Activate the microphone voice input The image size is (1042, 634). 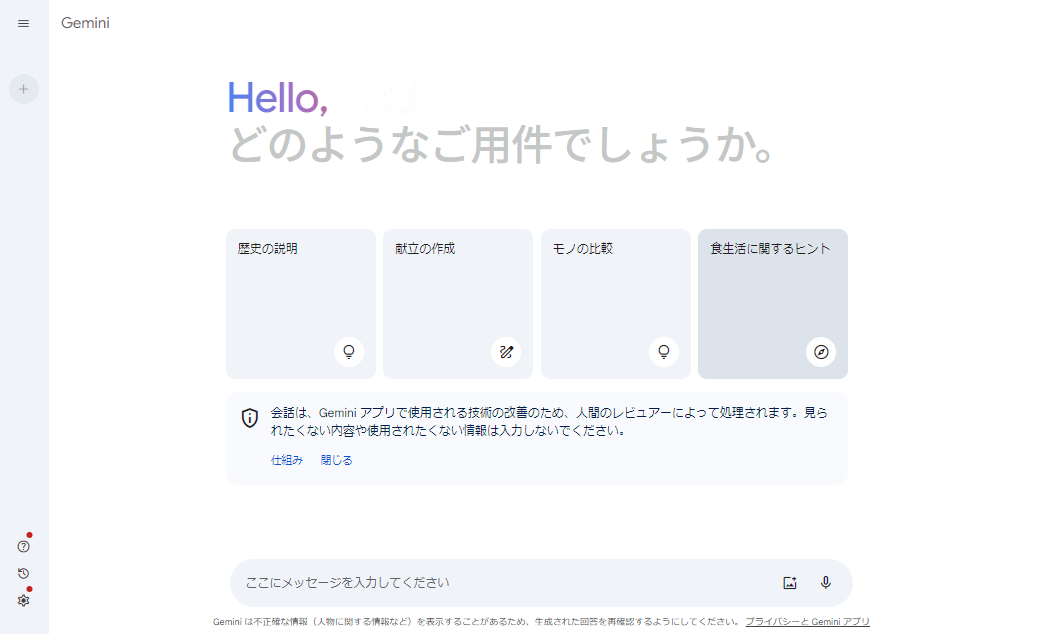(x=826, y=583)
